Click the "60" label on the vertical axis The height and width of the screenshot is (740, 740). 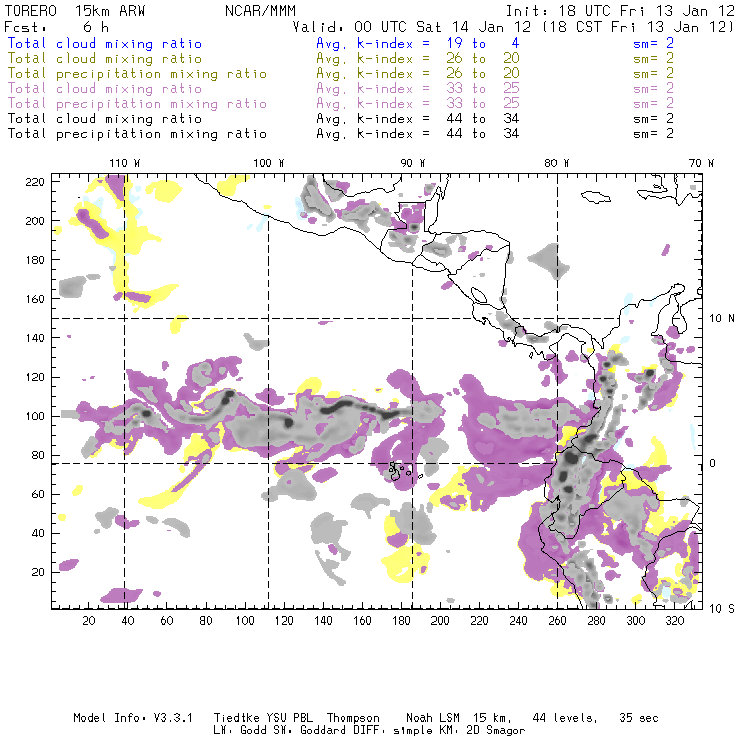(38, 494)
